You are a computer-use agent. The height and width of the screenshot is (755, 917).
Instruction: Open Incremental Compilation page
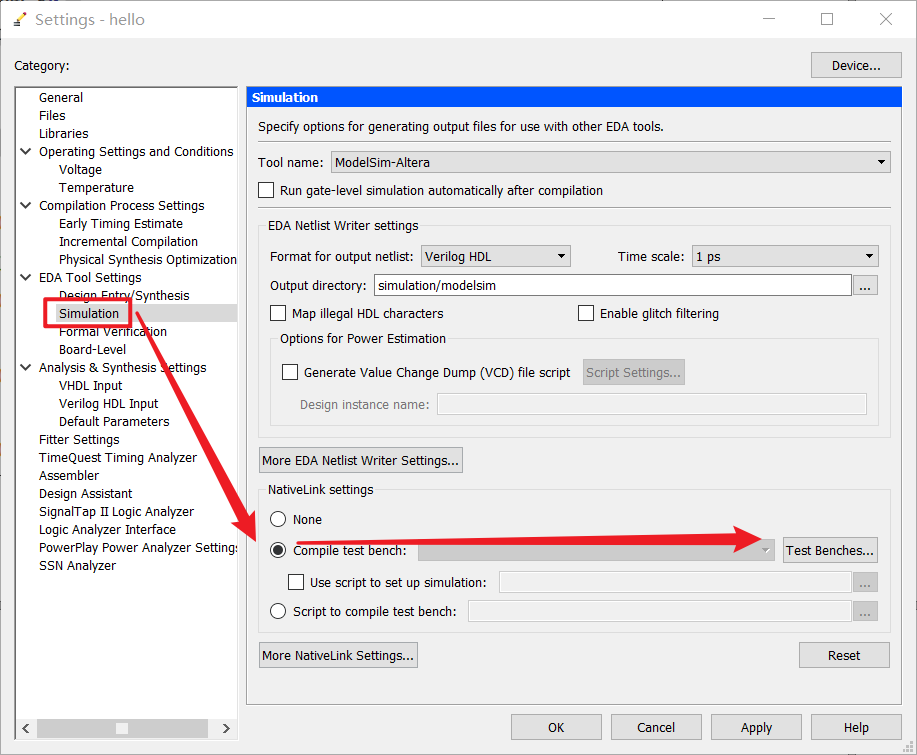click(x=128, y=242)
